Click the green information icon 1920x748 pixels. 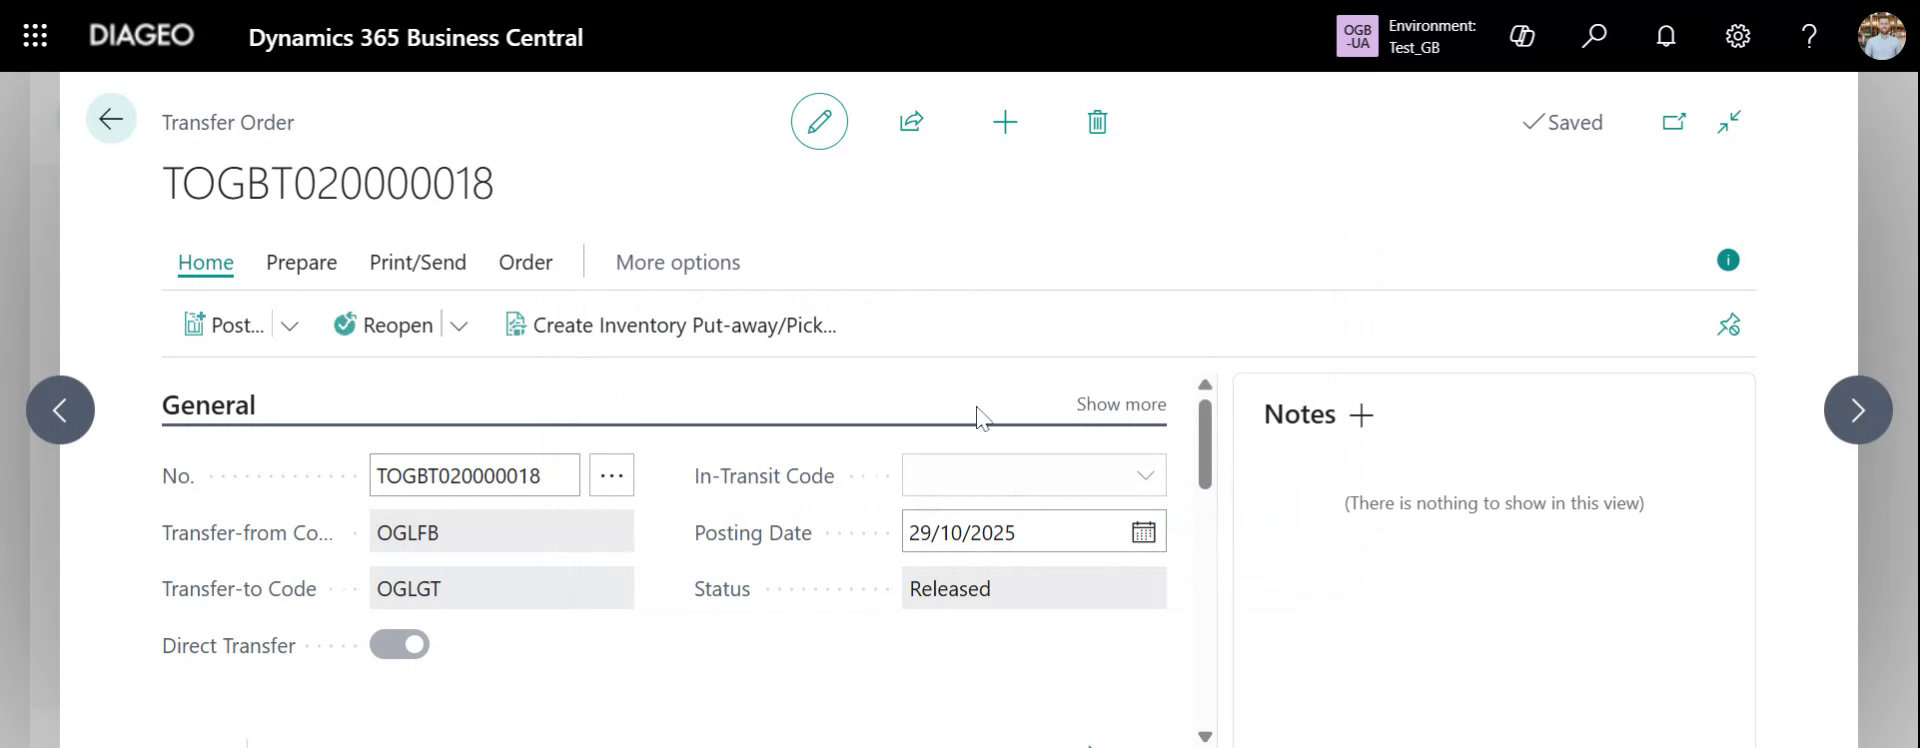point(1728,260)
